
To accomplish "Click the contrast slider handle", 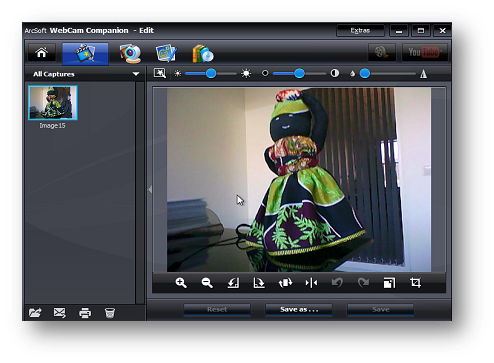I will click(299, 73).
